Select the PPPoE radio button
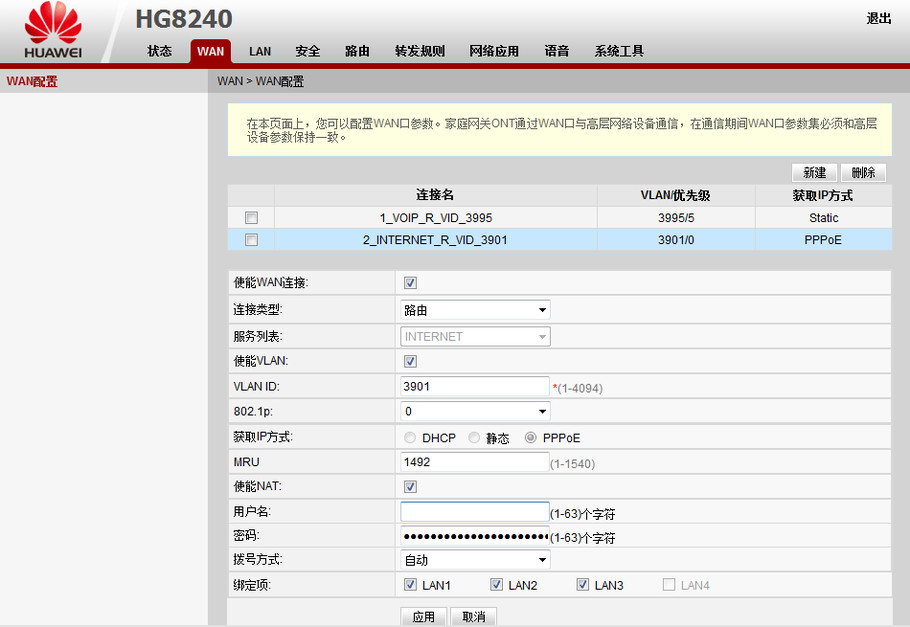 [530, 437]
